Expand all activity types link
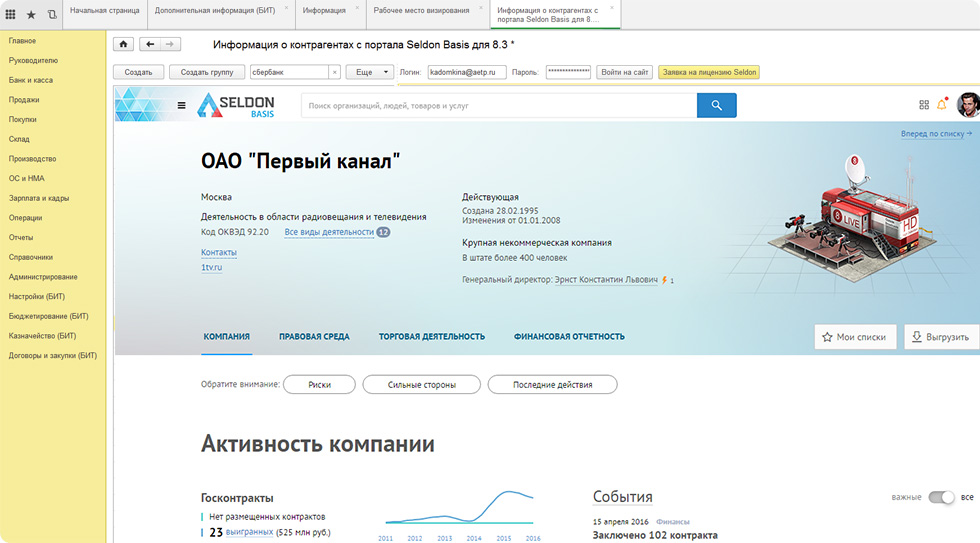 click(329, 232)
